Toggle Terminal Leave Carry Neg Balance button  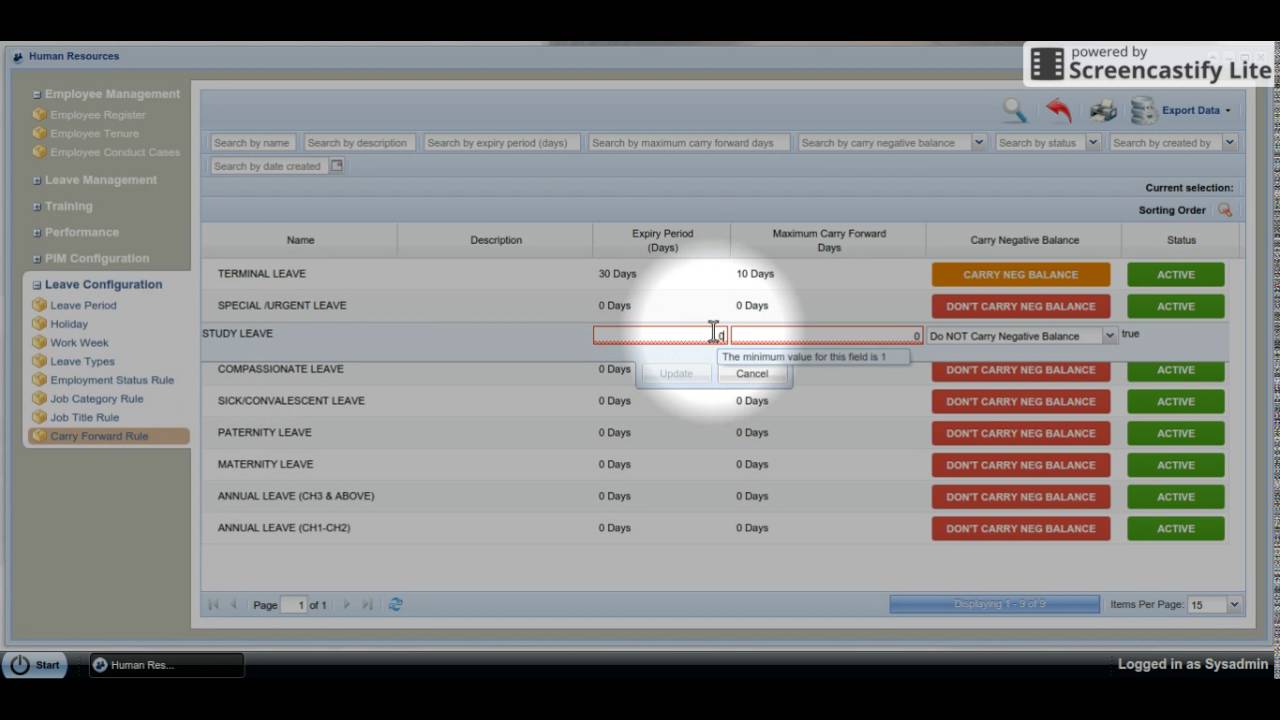click(1021, 274)
